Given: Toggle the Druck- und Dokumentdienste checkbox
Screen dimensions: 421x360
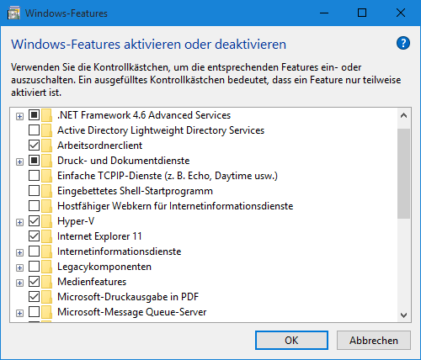Looking at the screenshot, I should click(34, 160).
